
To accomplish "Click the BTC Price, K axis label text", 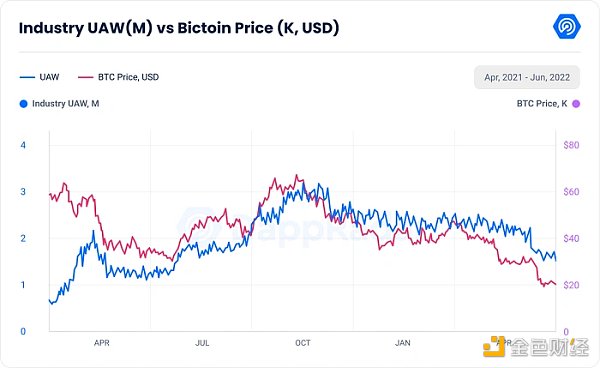I will coord(542,104).
